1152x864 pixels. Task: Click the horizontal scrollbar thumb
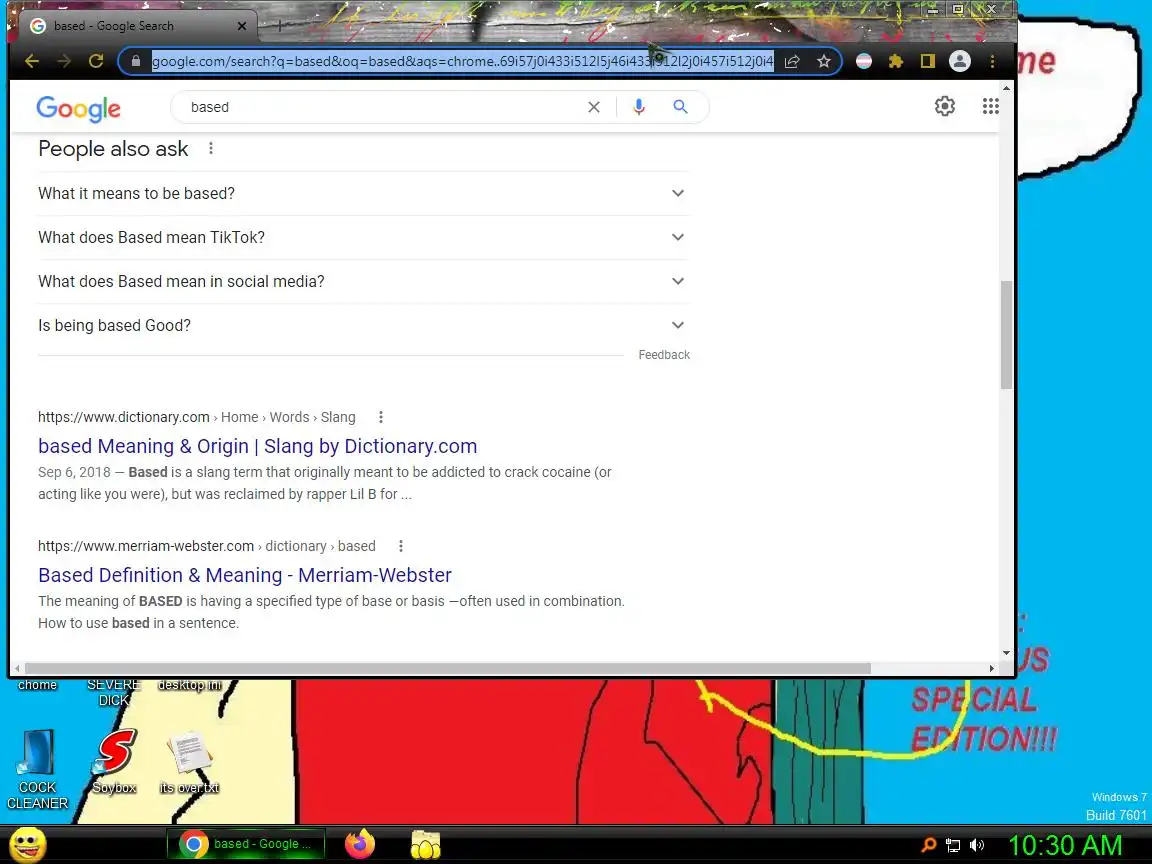click(x=447, y=669)
